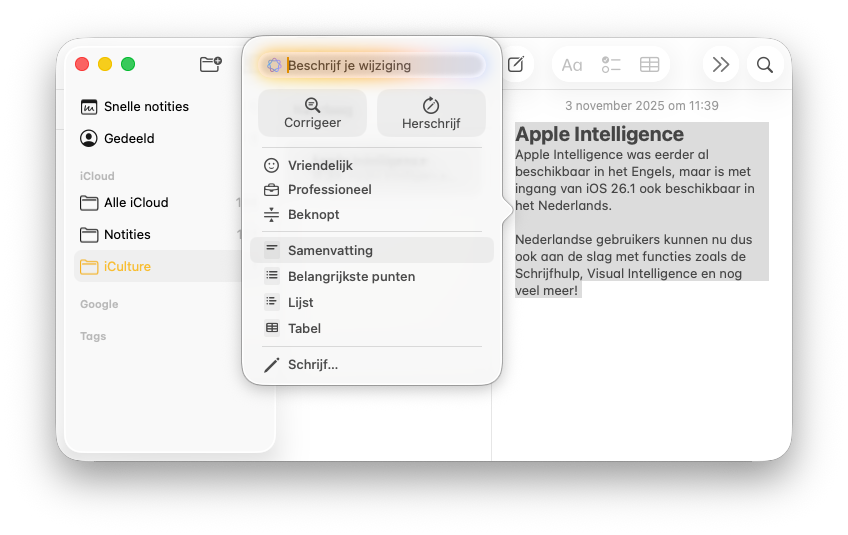Select Belangrijkste punten option
848x535 pixels.
pos(351,277)
